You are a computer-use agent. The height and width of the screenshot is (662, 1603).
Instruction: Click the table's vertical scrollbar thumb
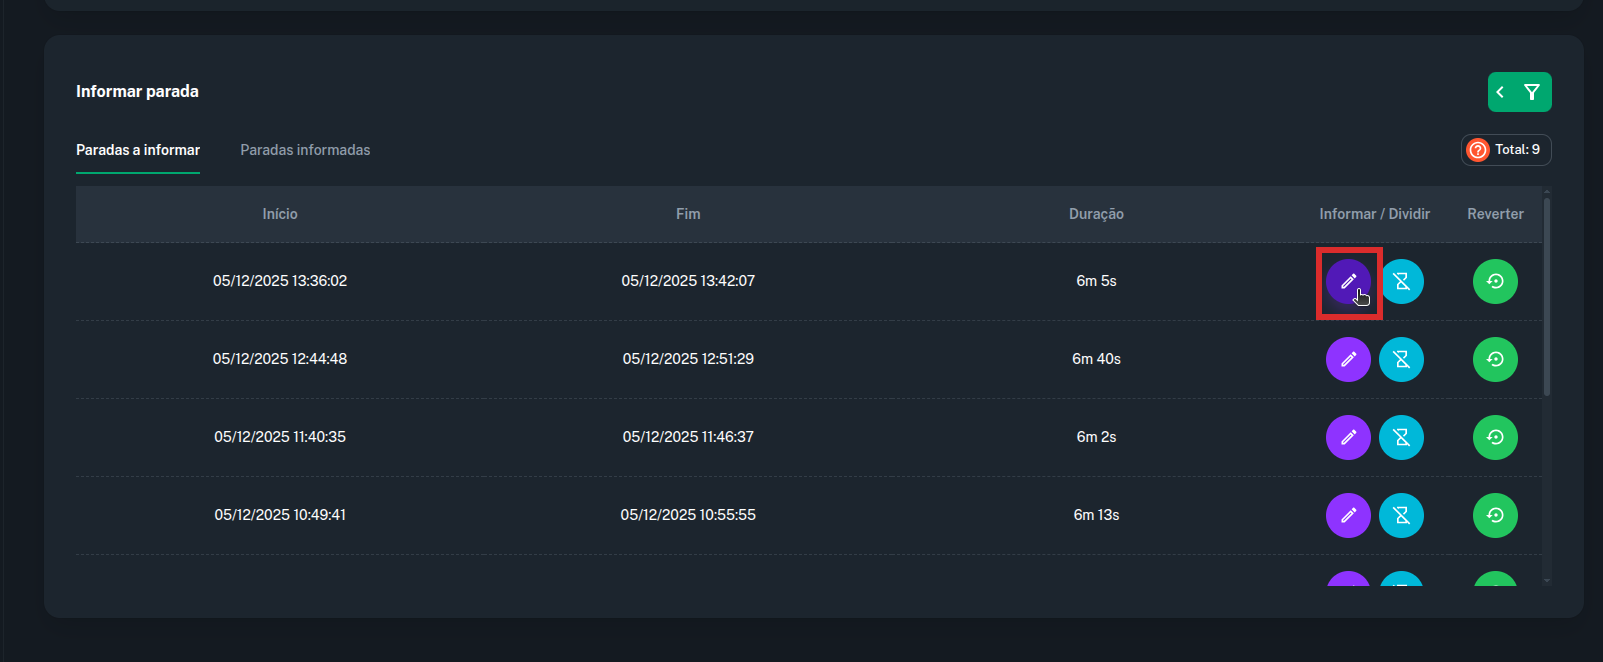click(x=1546, y=296)
